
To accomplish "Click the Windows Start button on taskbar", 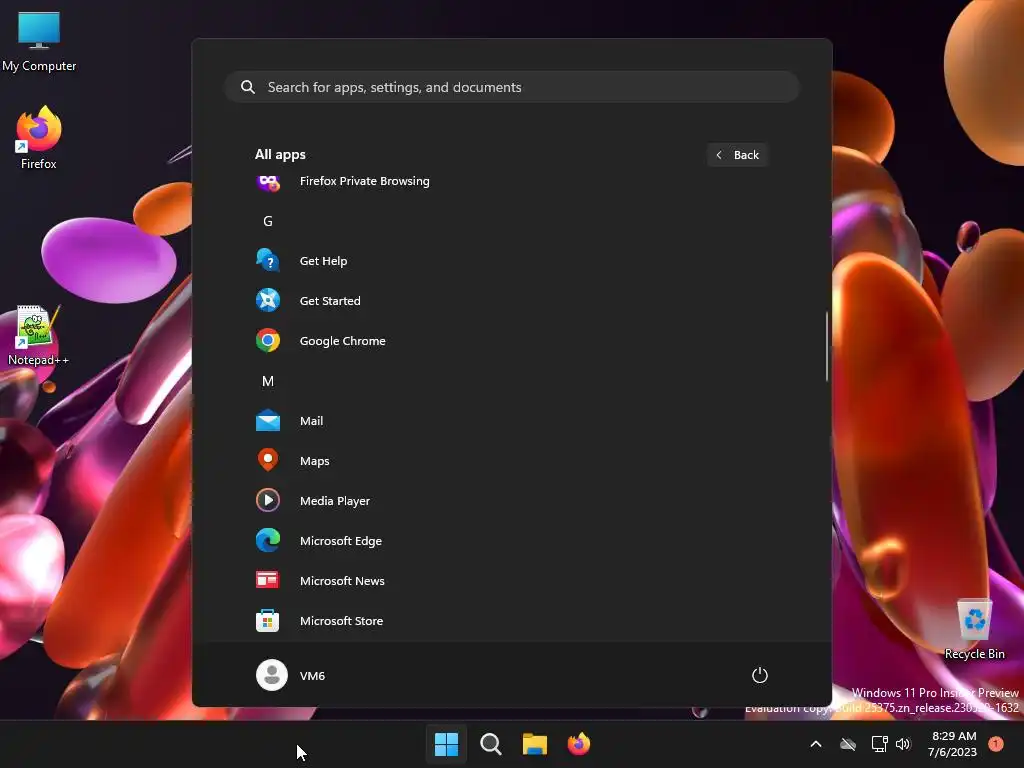I will click(447, 744).
